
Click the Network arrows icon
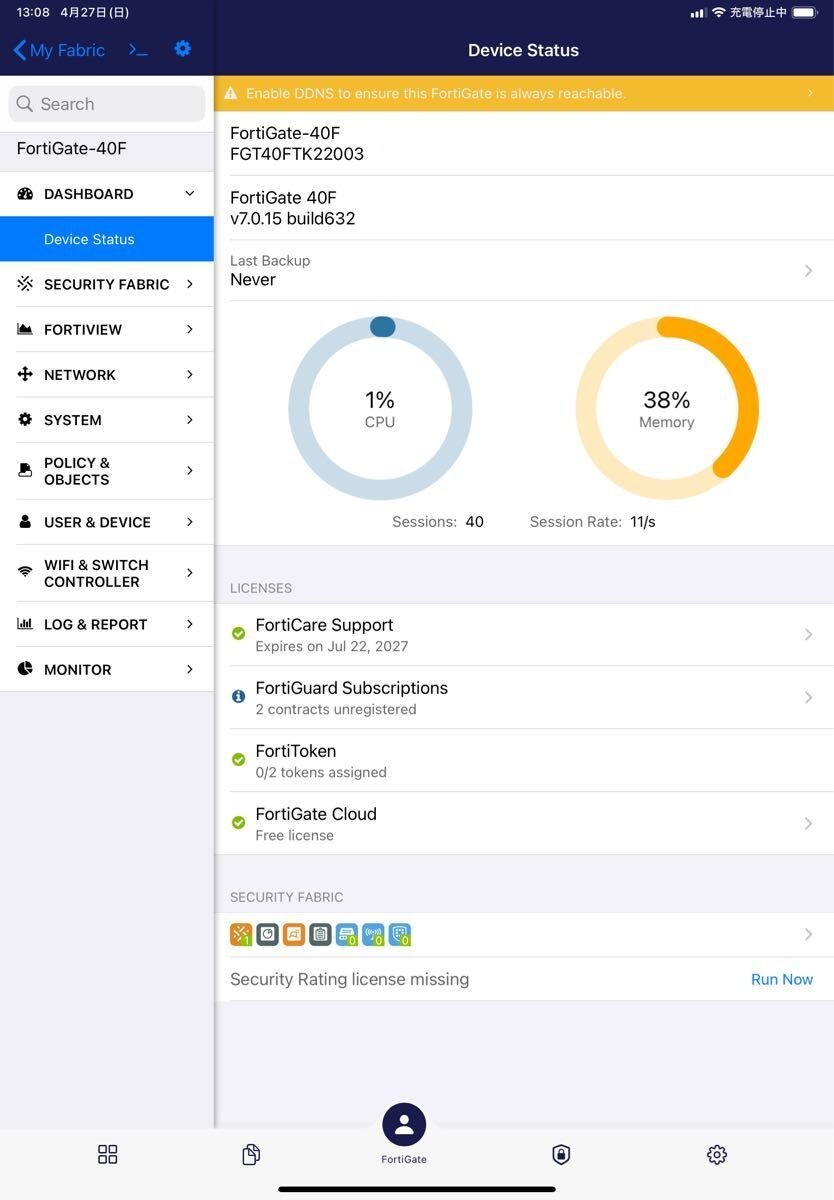pyautogui.click(x=26, y=374)
